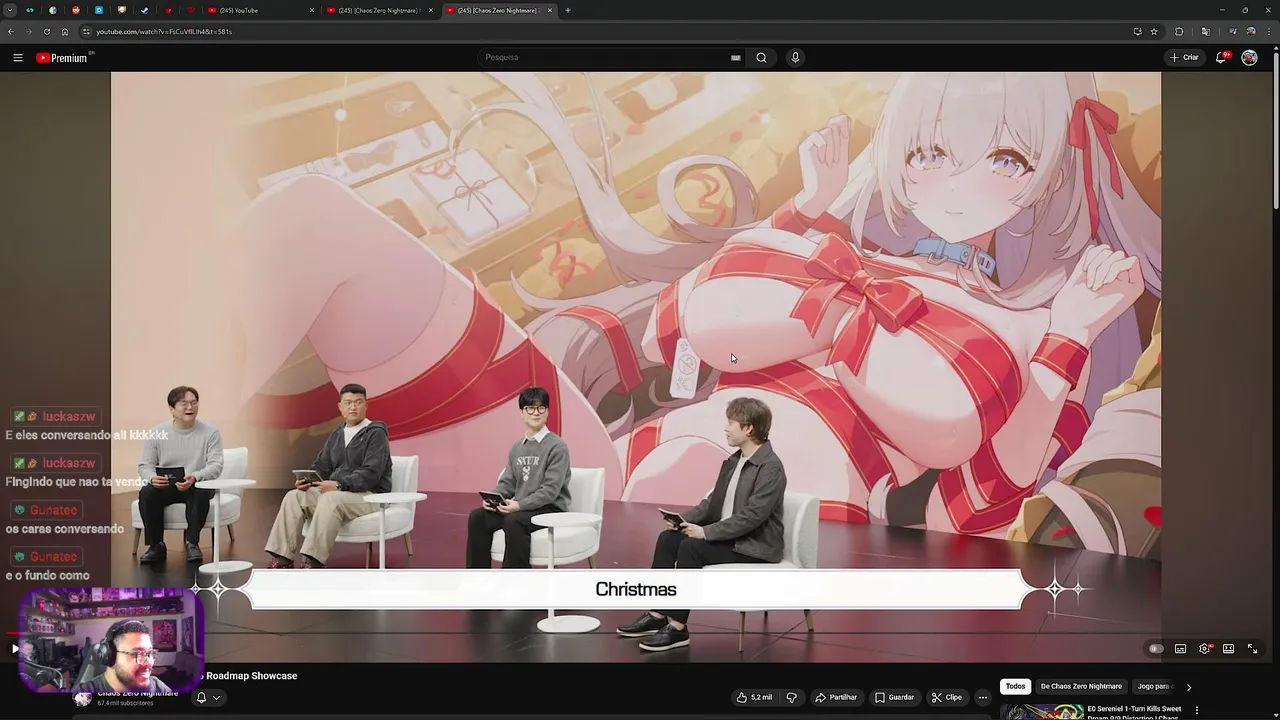Switch to theater mode
1280x720 pixels.
[1228, 649]
